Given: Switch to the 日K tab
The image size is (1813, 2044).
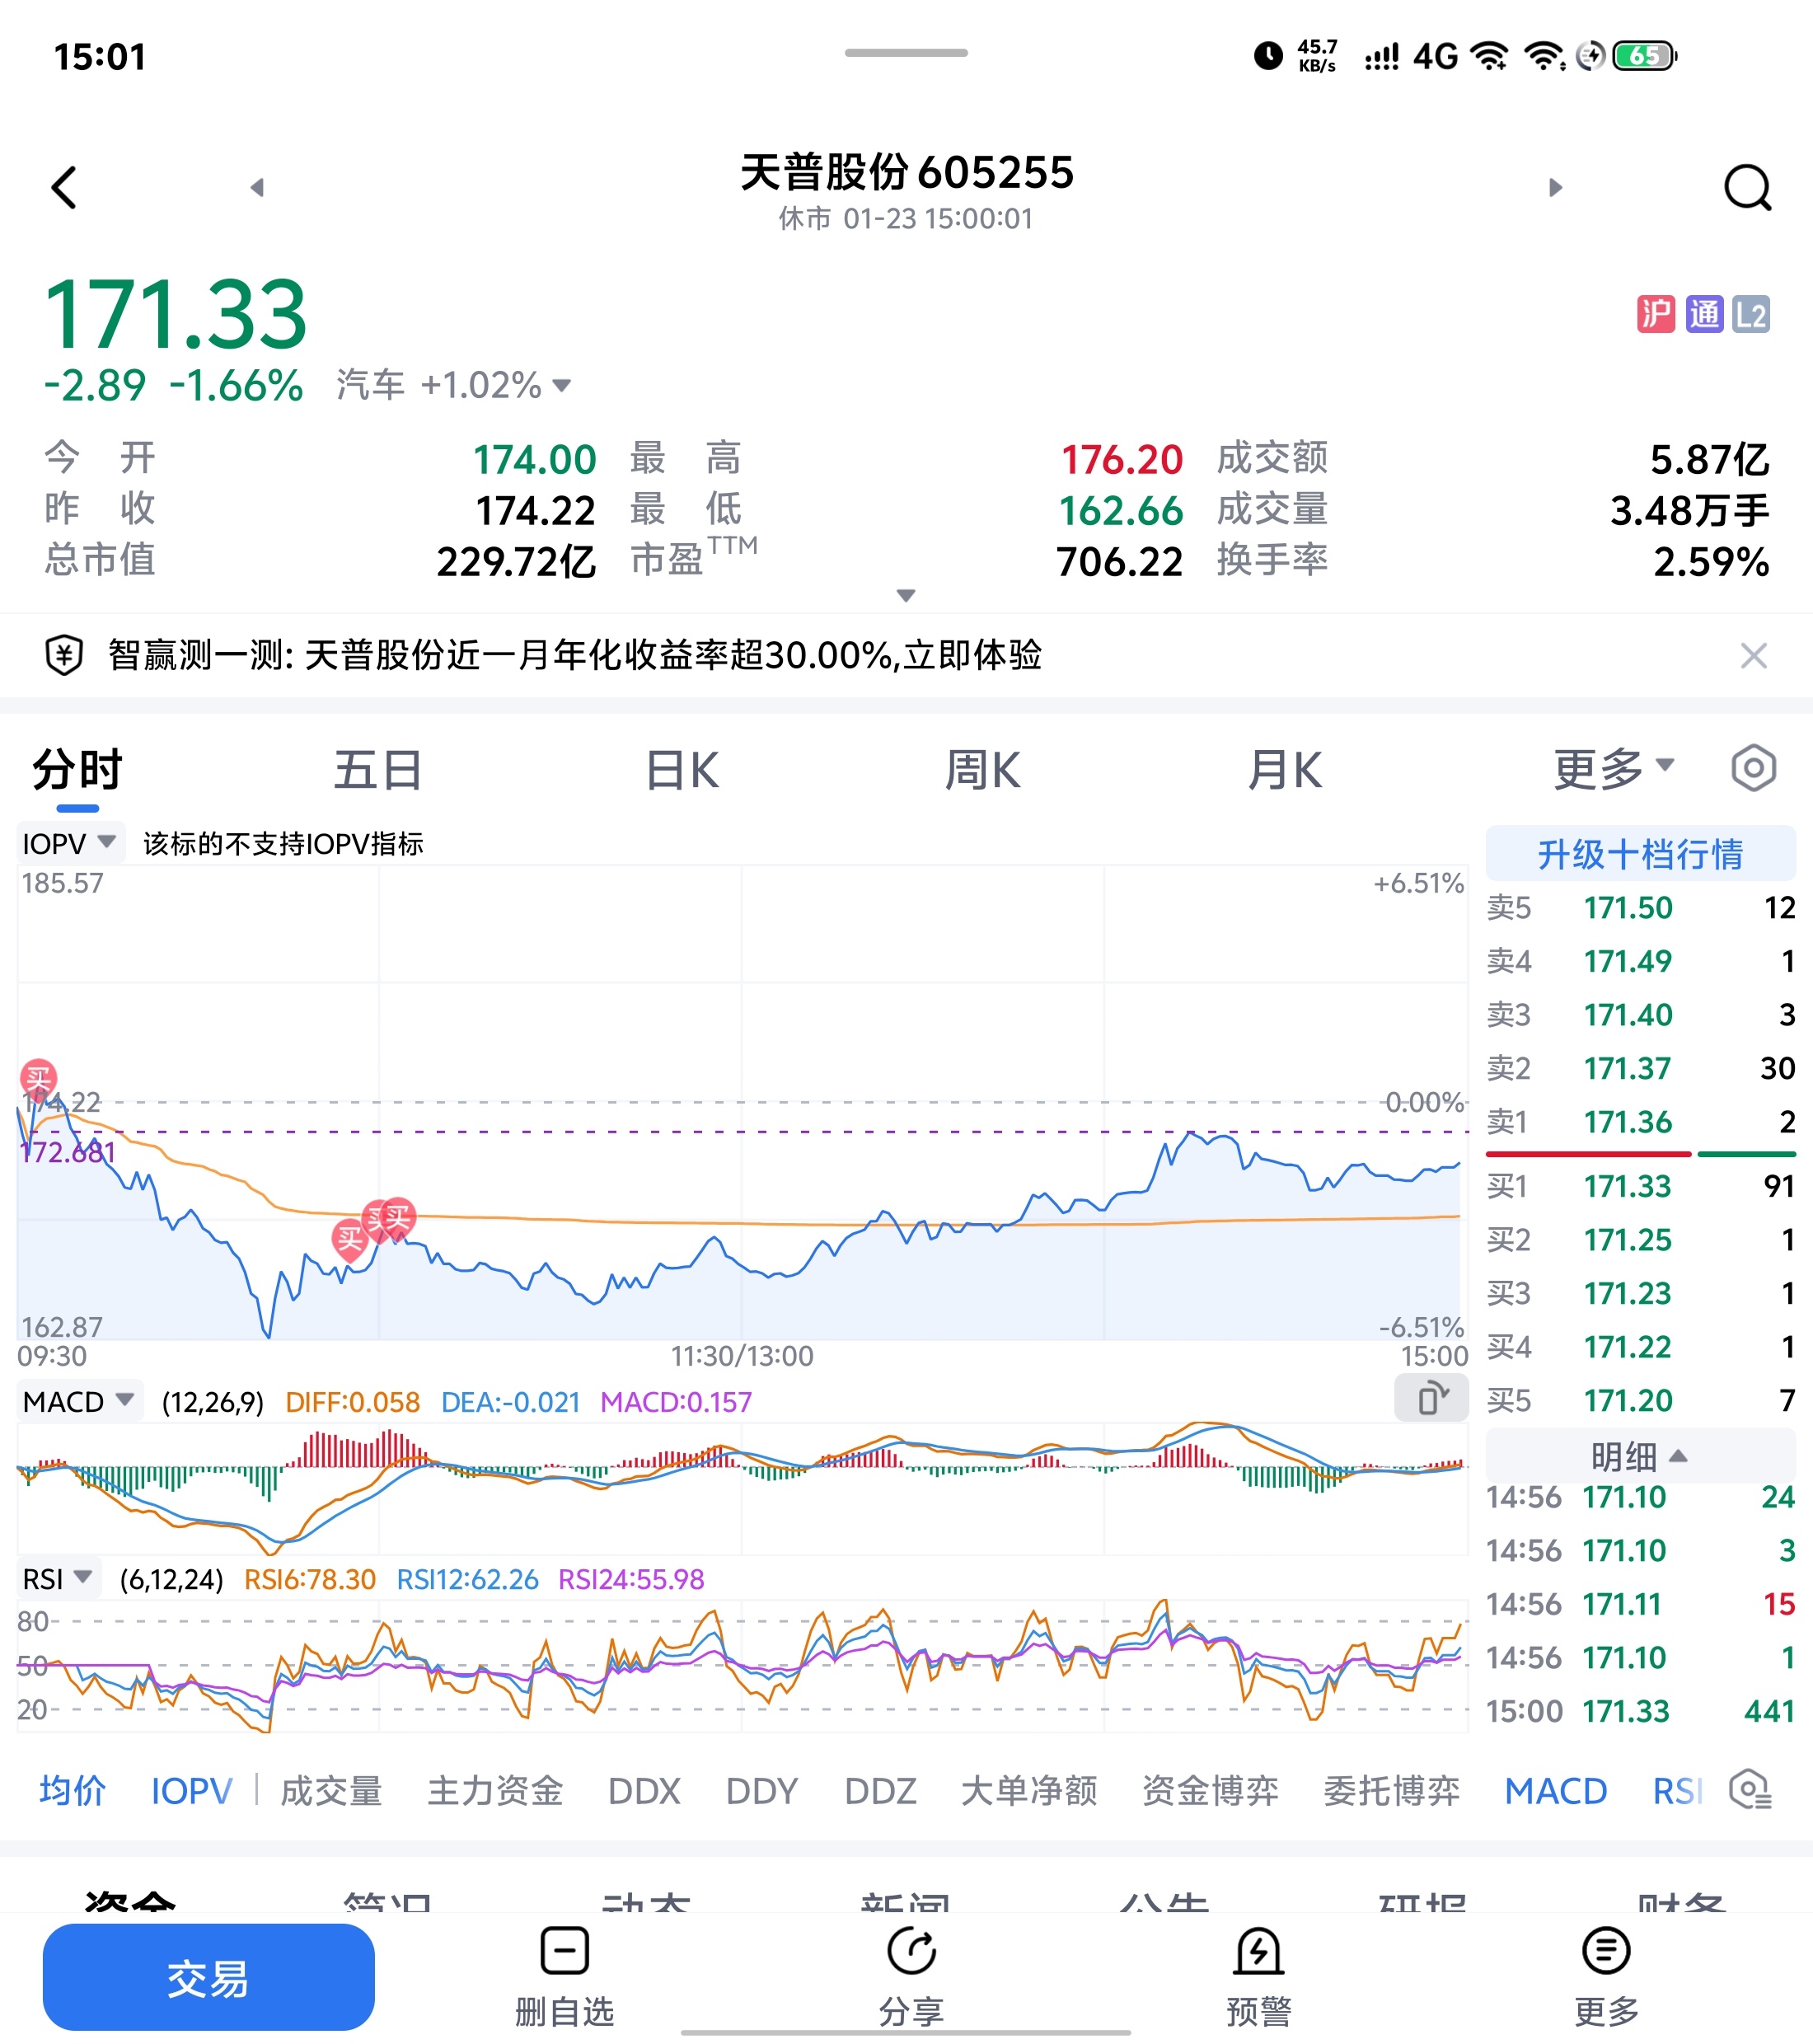Looking at the screenshot, I should click(x=682, y=771).
